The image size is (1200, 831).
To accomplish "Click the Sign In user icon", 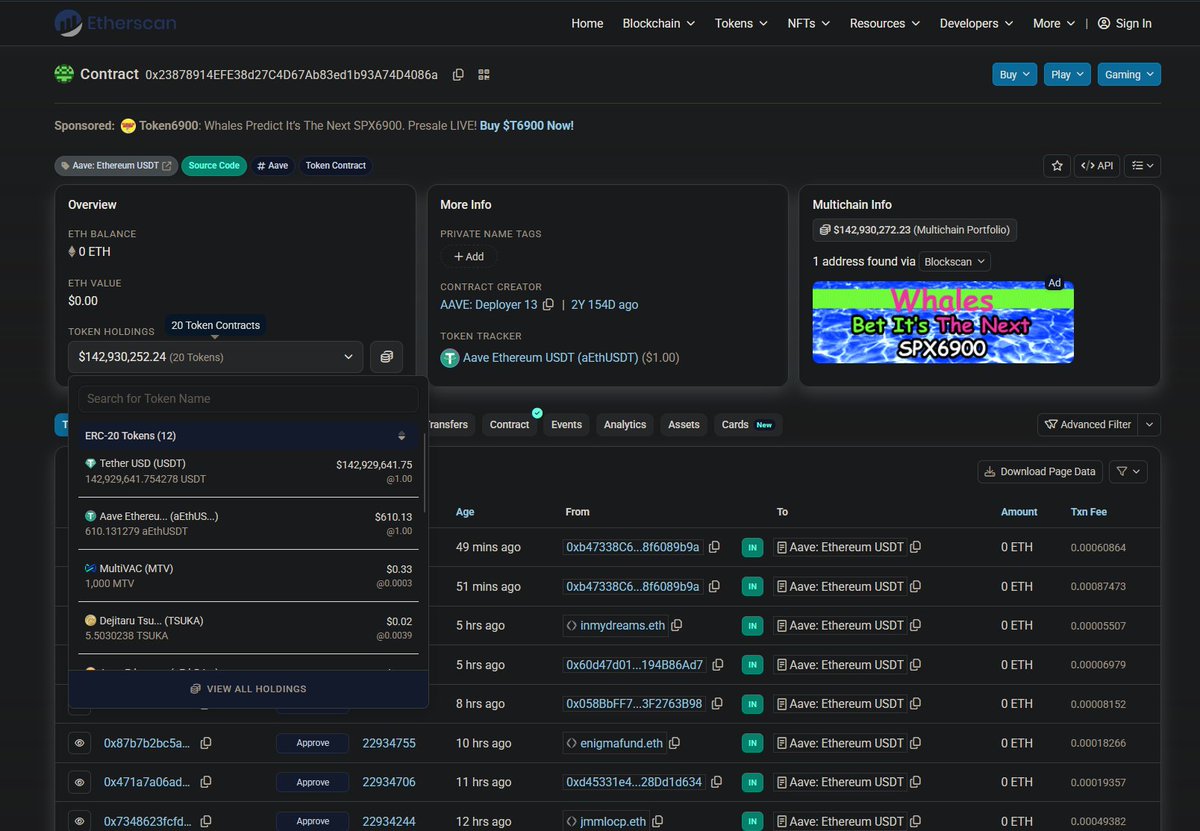I will (x=1104, y=23).
